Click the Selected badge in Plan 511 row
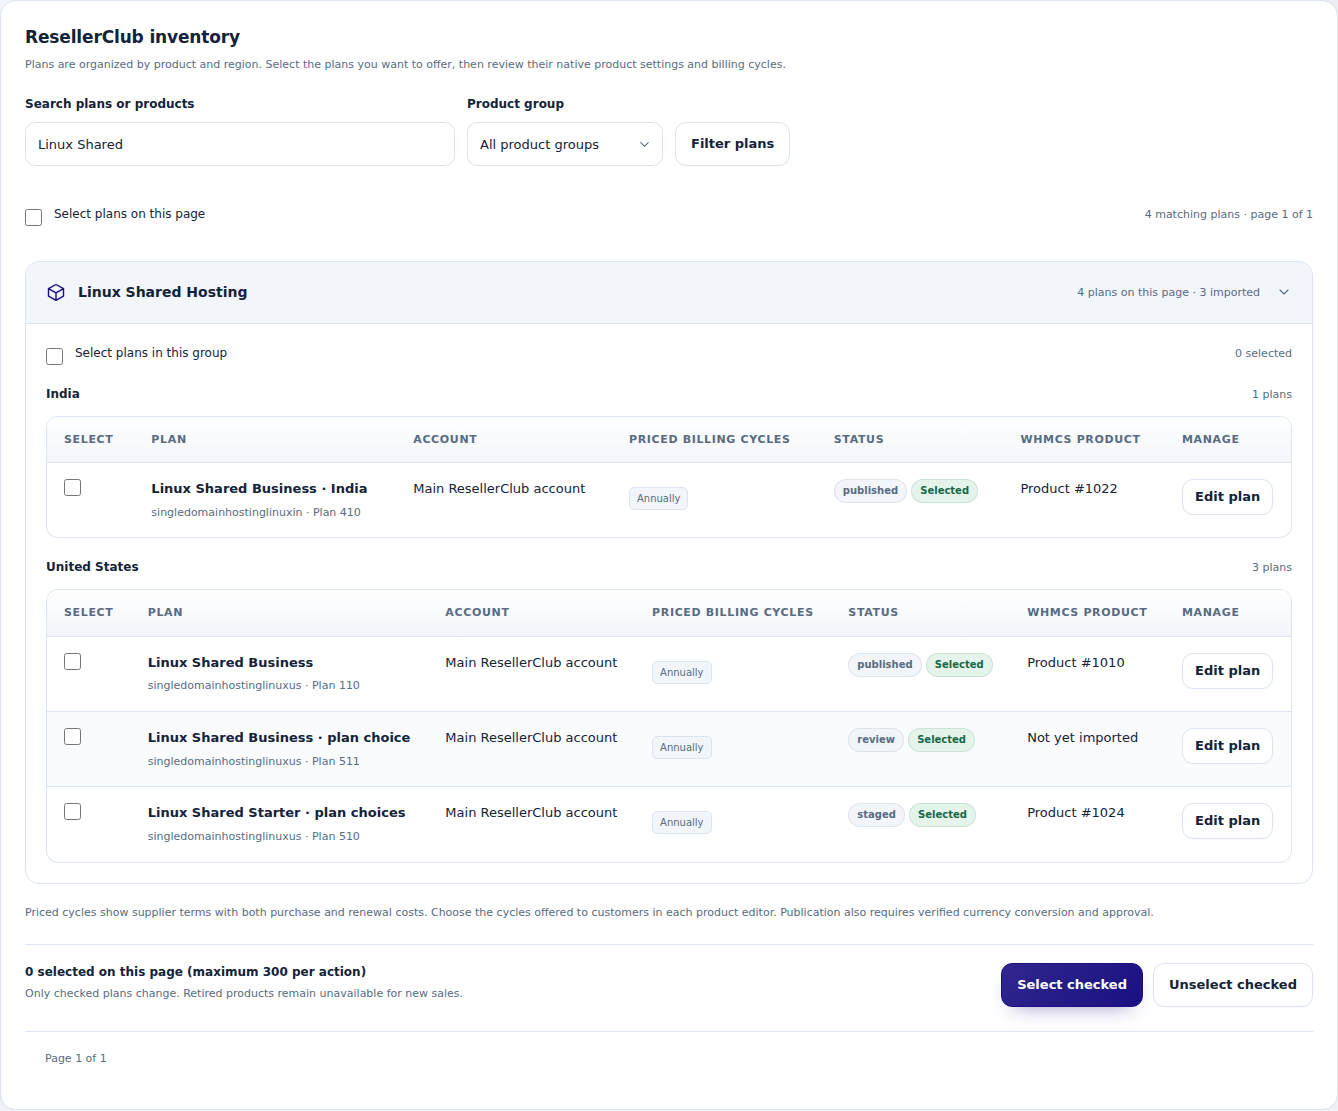 (942, 740)
